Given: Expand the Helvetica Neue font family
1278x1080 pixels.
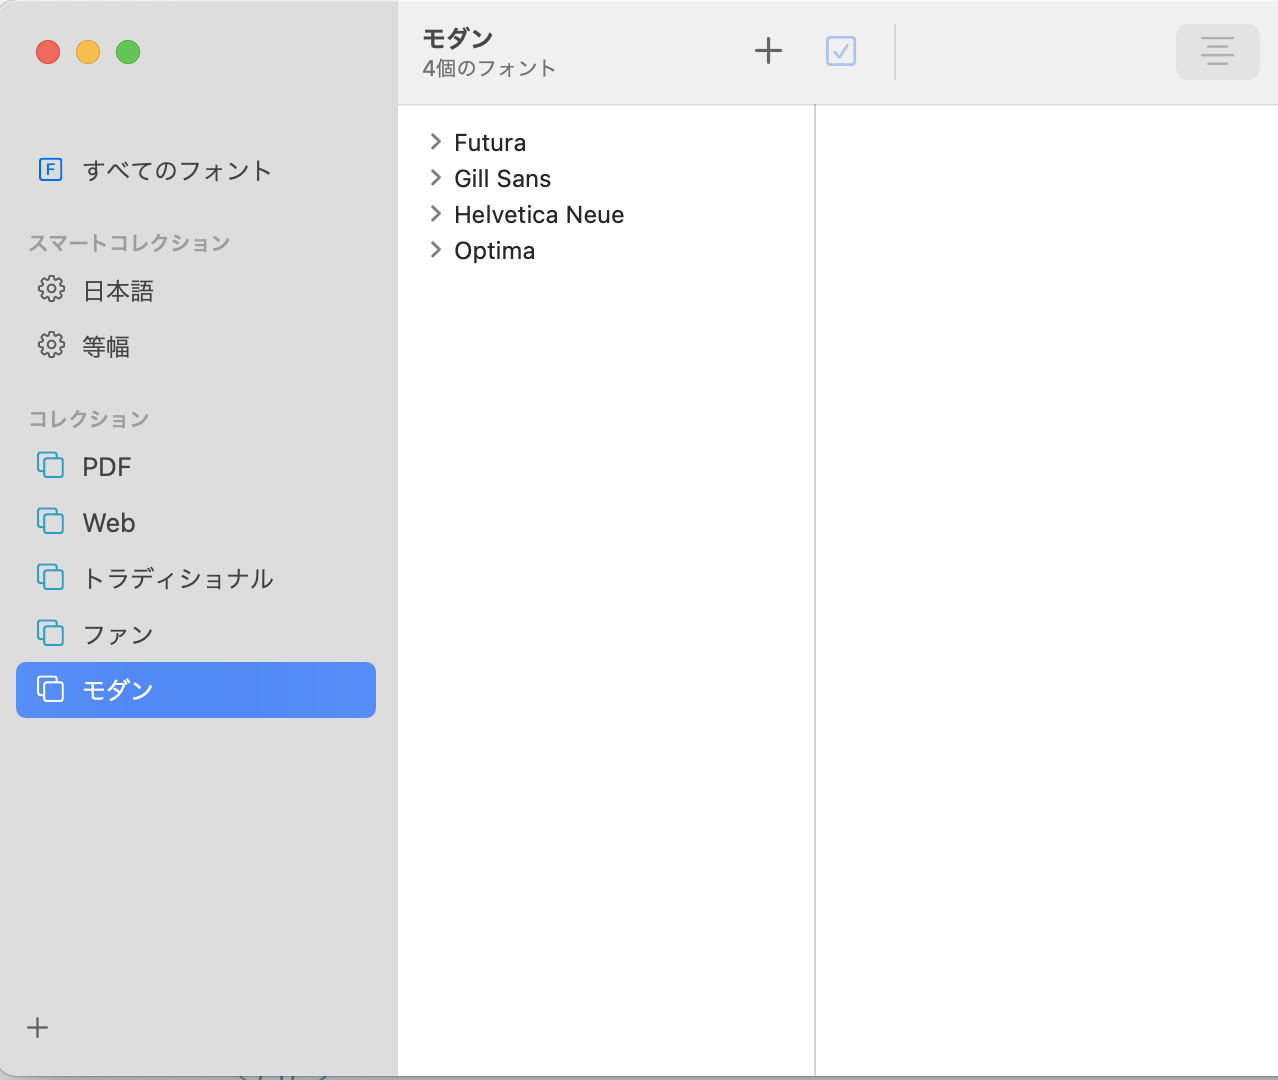Looking at the screenshot, I should pyautogui.click(x=436, y=214).
